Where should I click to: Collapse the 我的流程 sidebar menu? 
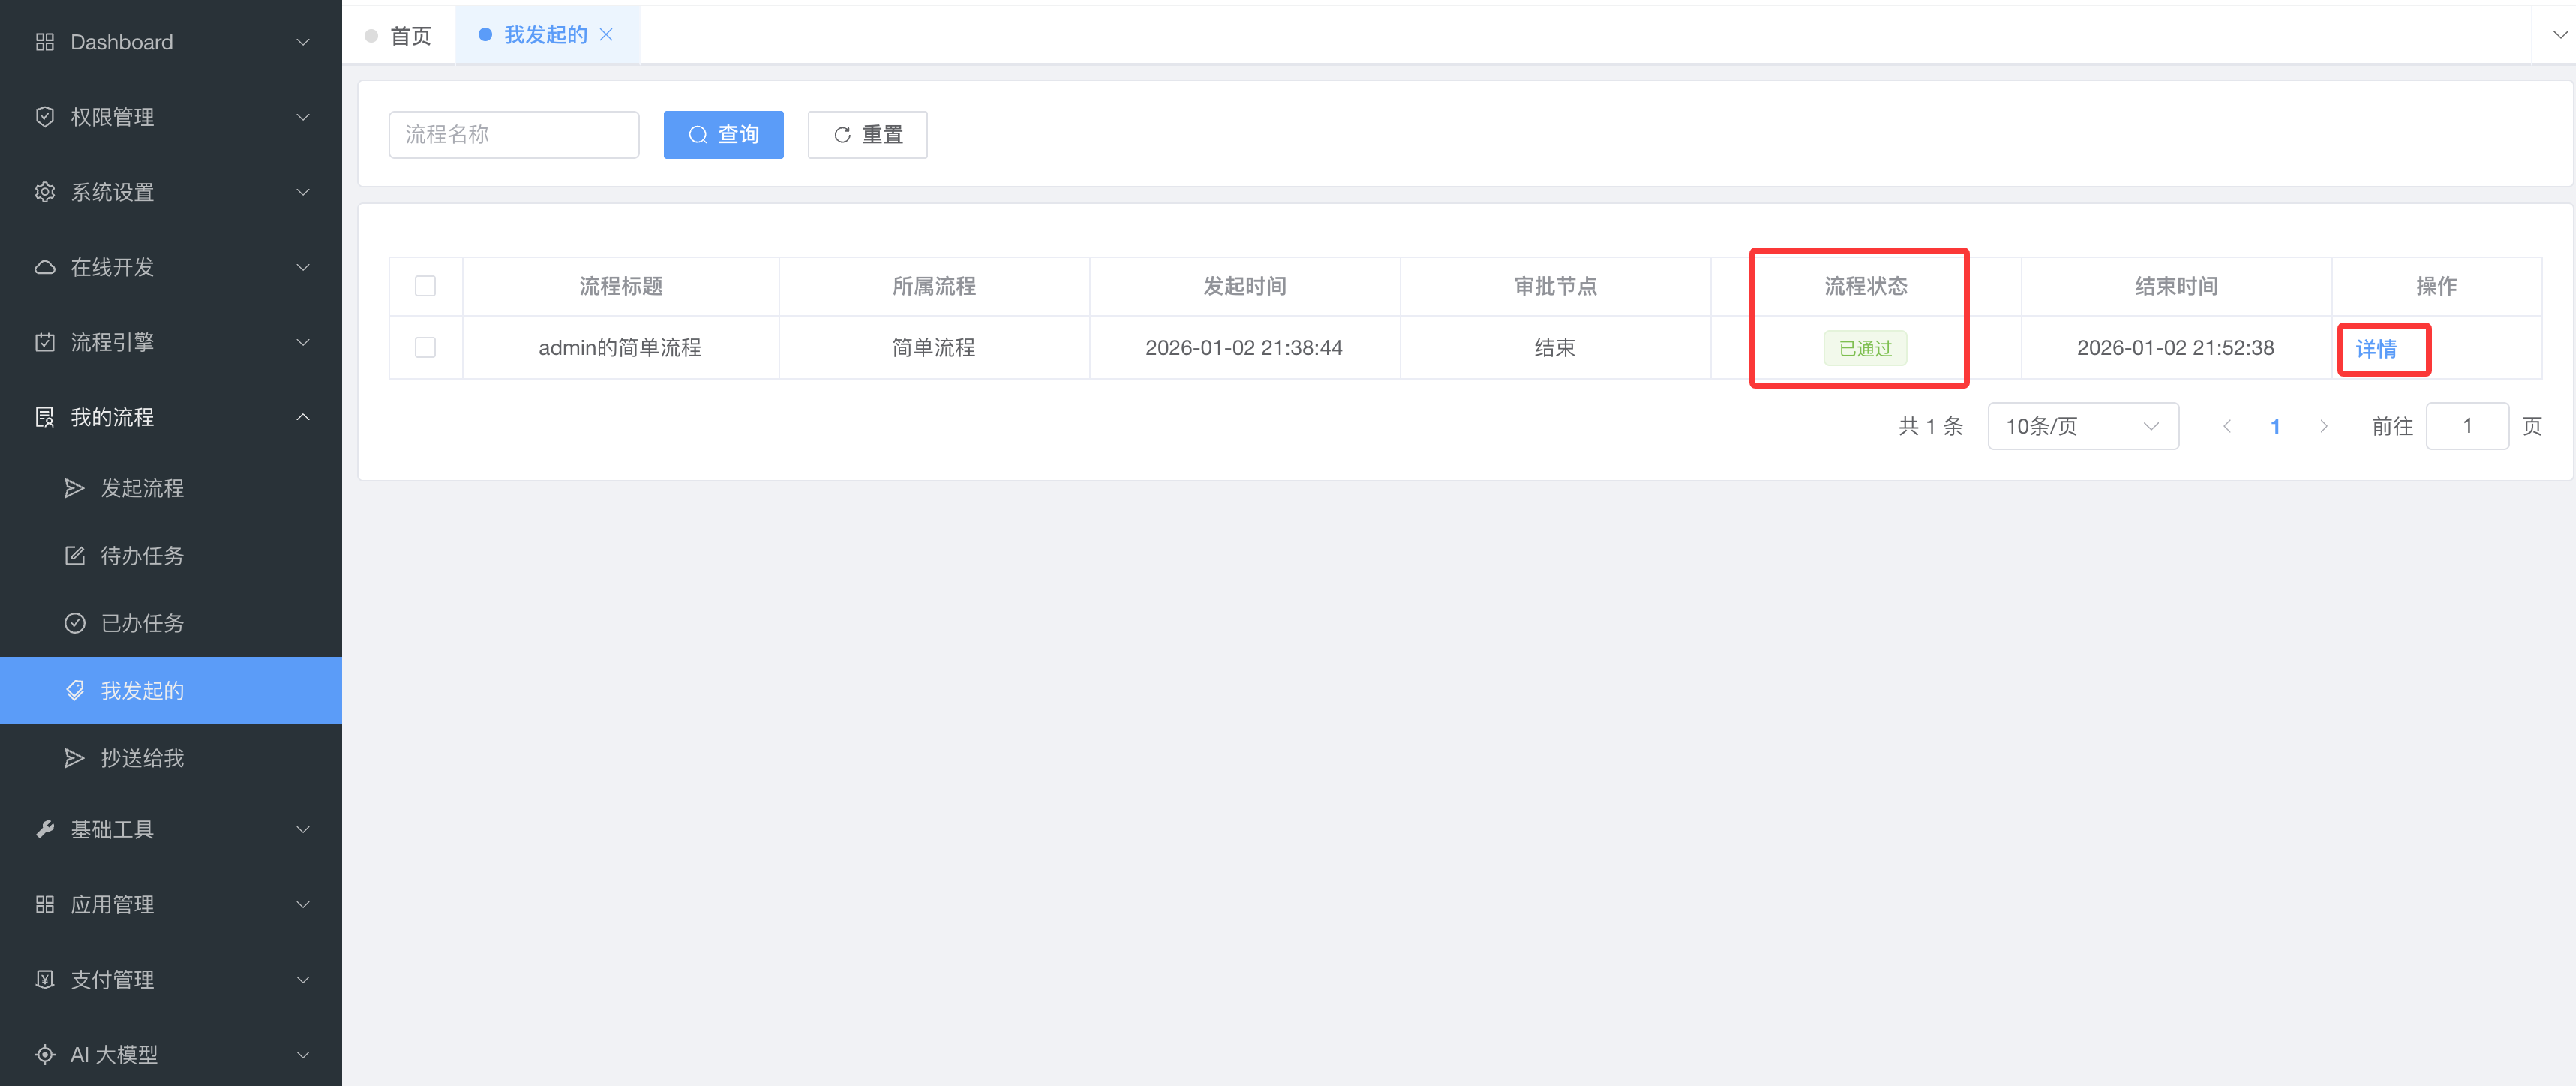click(x=303, y=417)
